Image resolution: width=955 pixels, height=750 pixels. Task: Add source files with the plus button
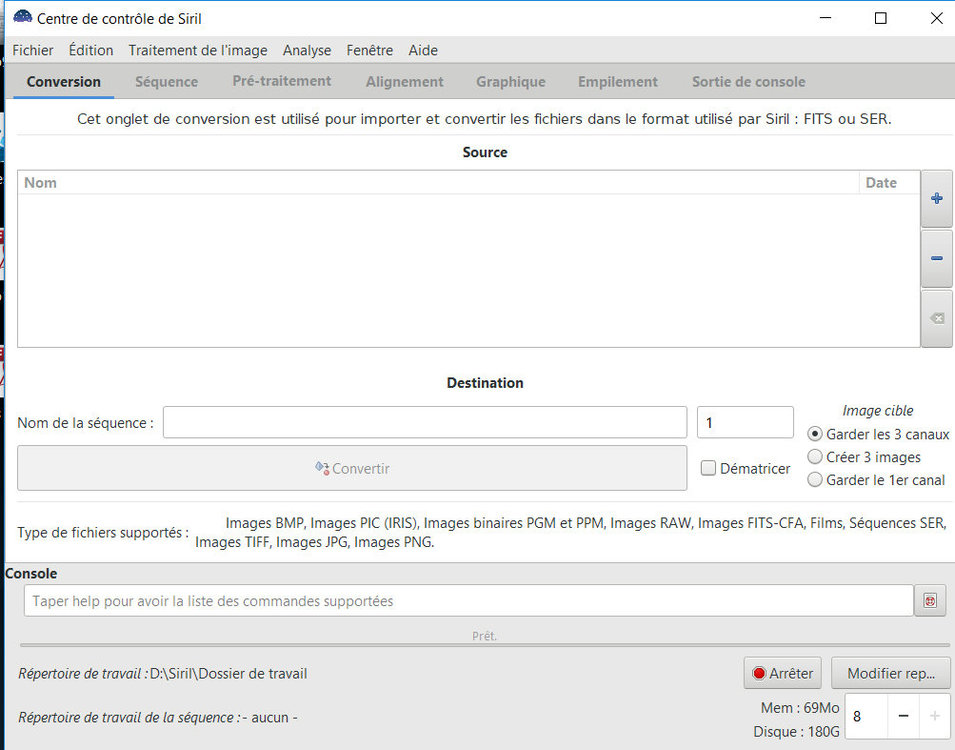(x=937, y=199)
